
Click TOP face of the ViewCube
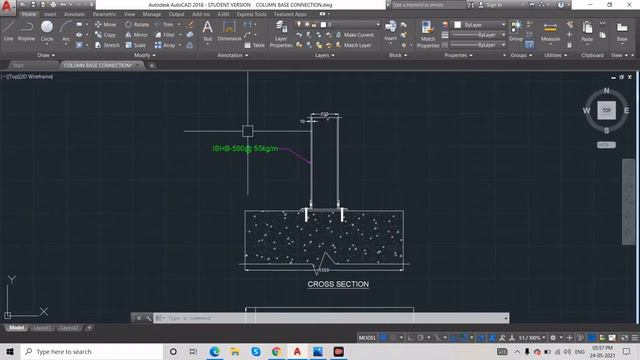607,110
